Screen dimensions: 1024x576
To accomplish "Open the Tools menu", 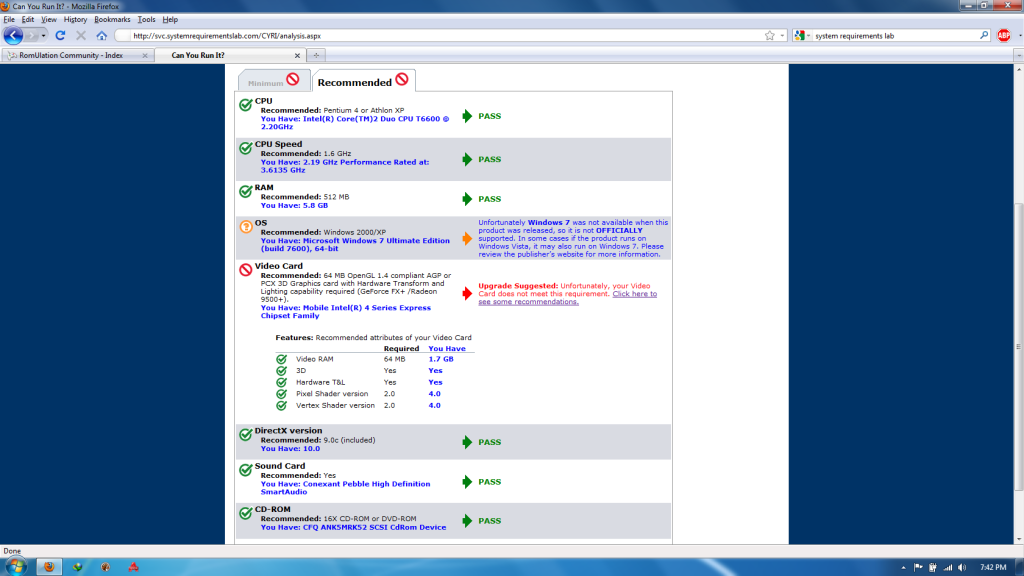I will (x=146, y=20).
